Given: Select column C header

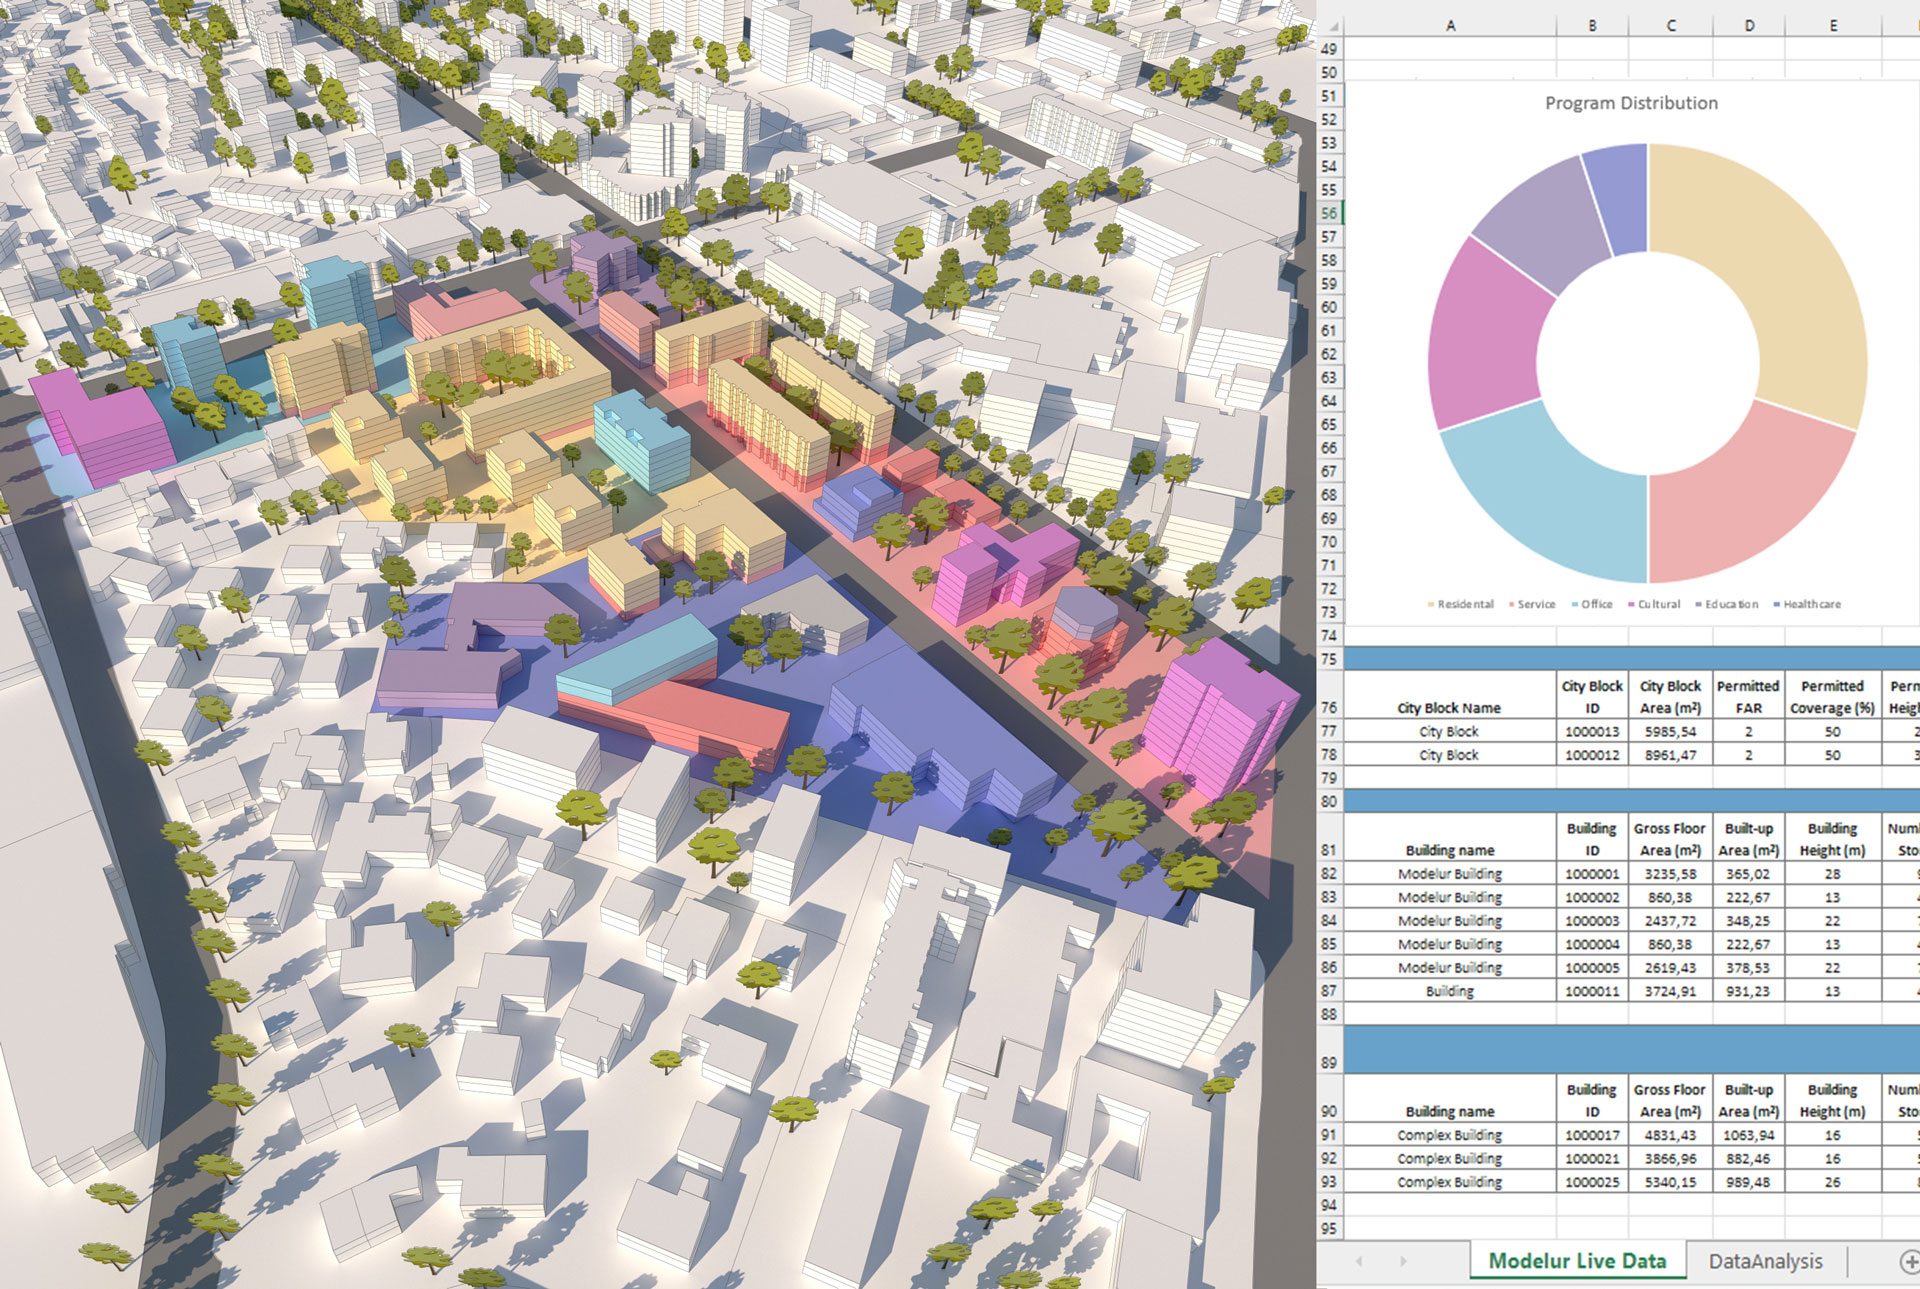Looking at the screenshot, I should pyautogui.click(x=1671, y=26).
